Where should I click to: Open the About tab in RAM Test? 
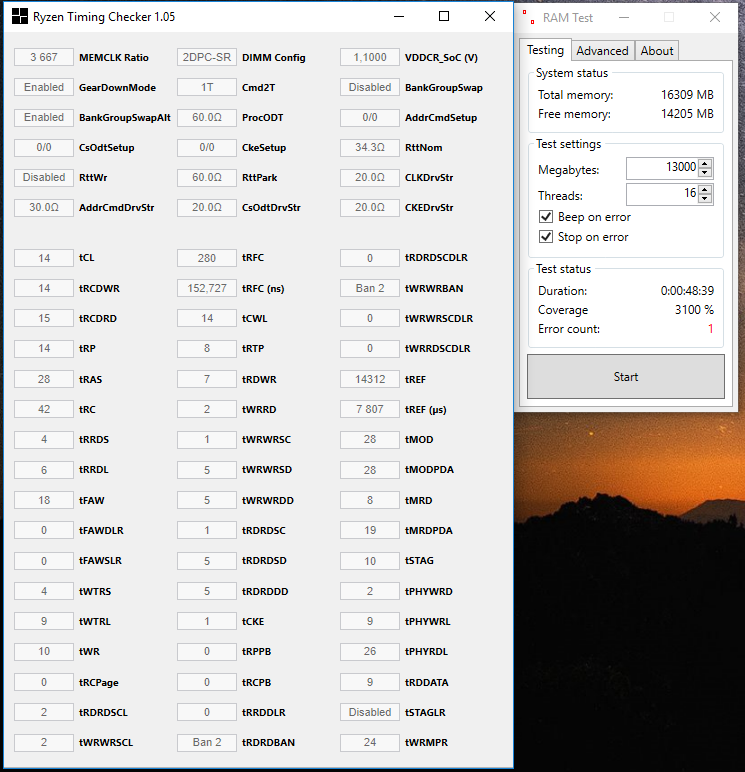pyautogui.click(x=657, y=51)
